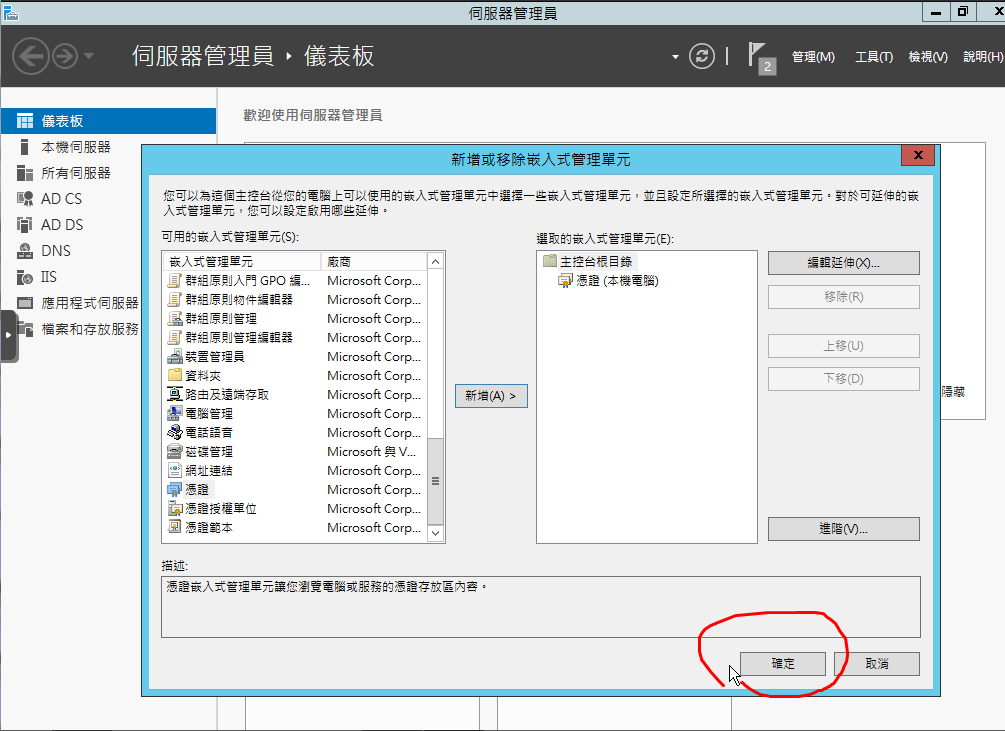Screen dimensions: 1005x731
Task: Click the refresh icon in header
Action: pos(702,56)
